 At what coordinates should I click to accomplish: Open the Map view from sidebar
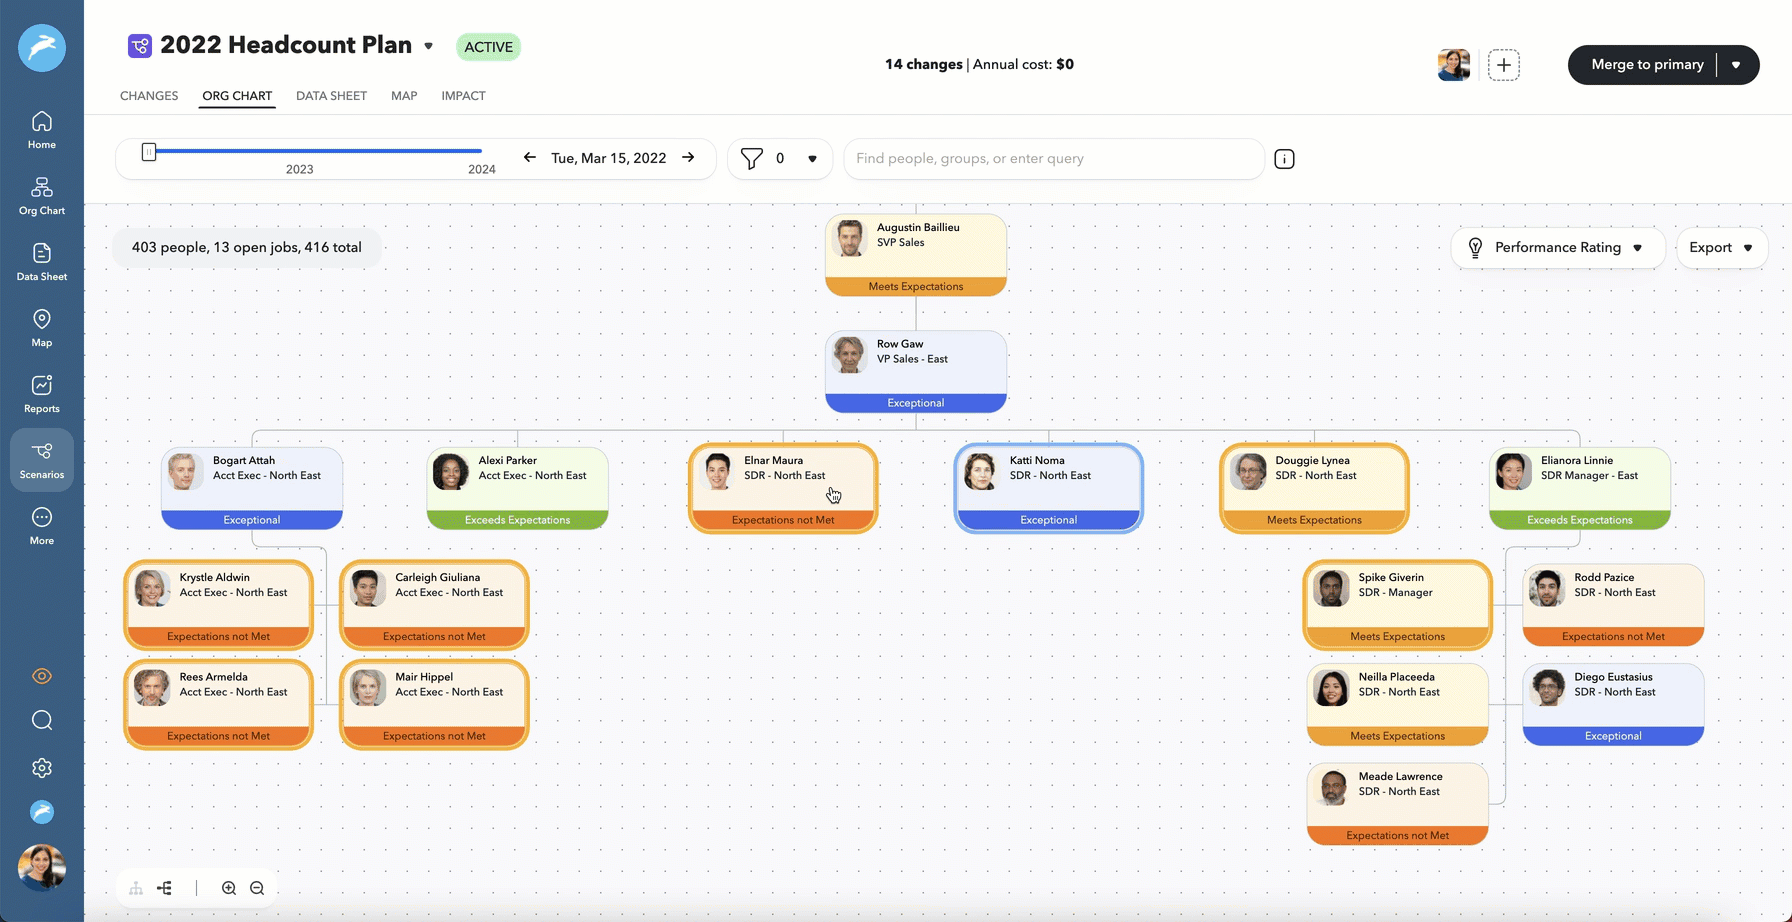pos(41,327)
